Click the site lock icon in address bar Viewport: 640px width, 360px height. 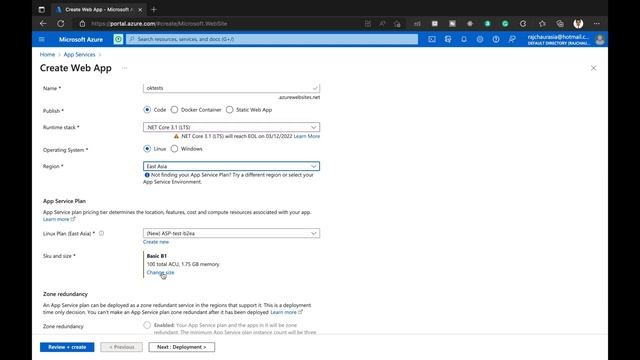pos(82,24)
